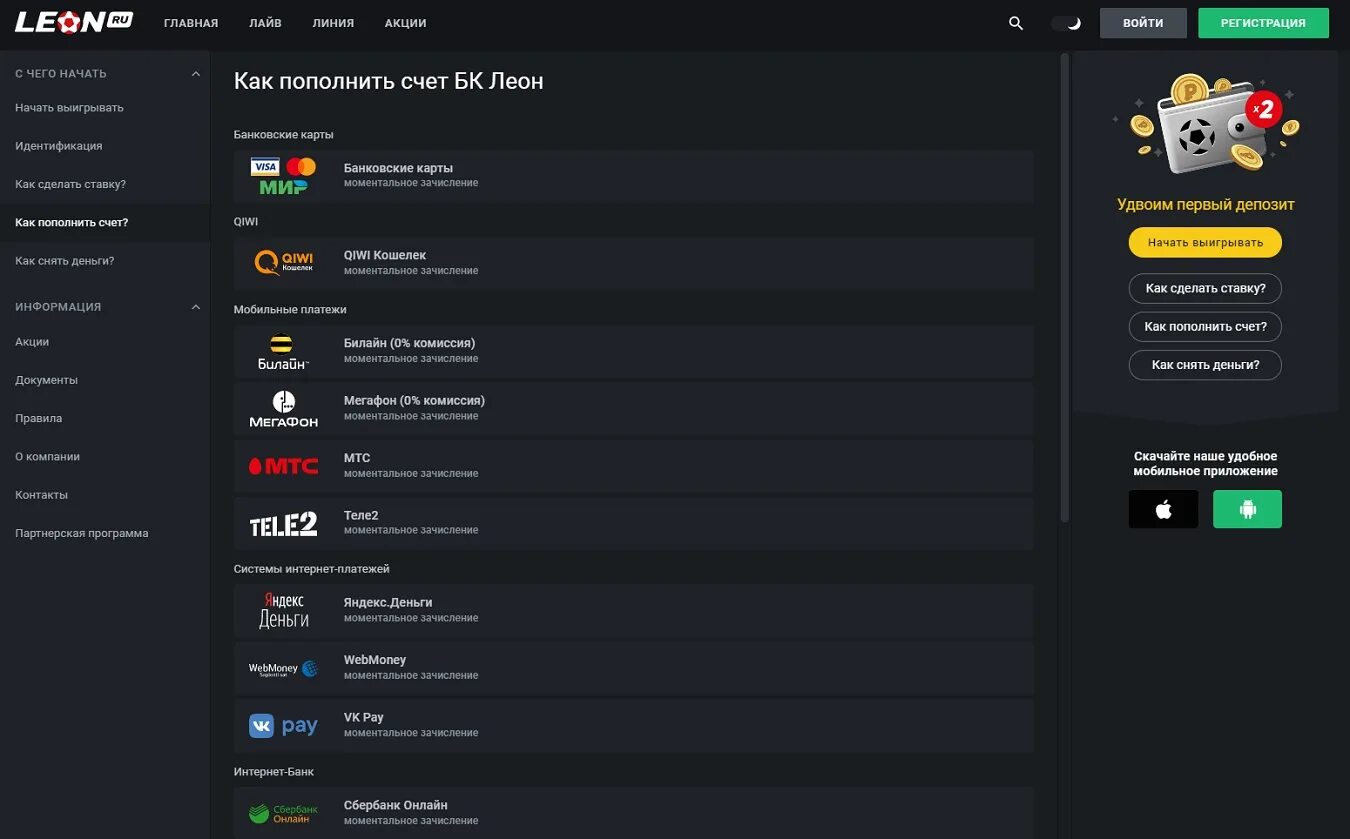Image resolution: width=1350 pixels, height=839 pixels.
Task: Open Идентификация in the sidebar
Action: (59, 146)
